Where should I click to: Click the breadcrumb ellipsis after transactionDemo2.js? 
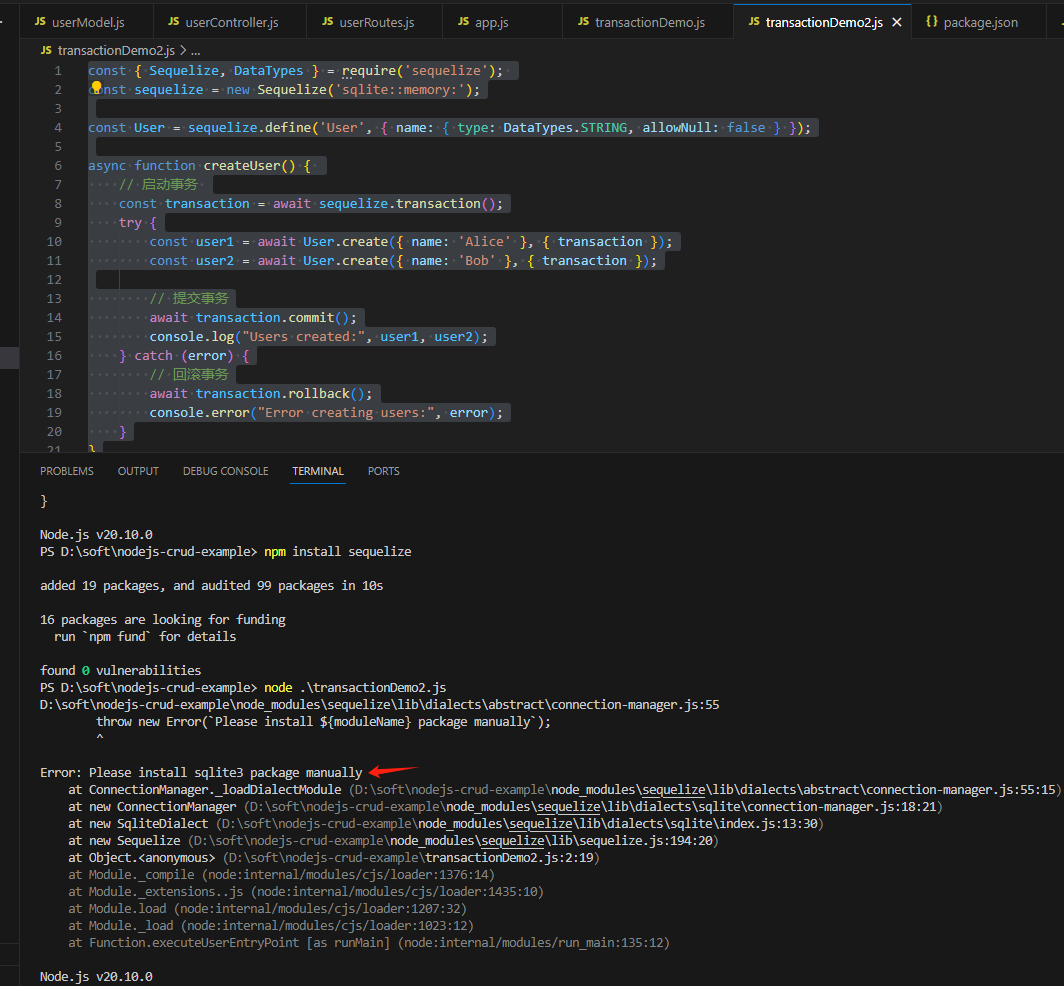pos(195,51)
